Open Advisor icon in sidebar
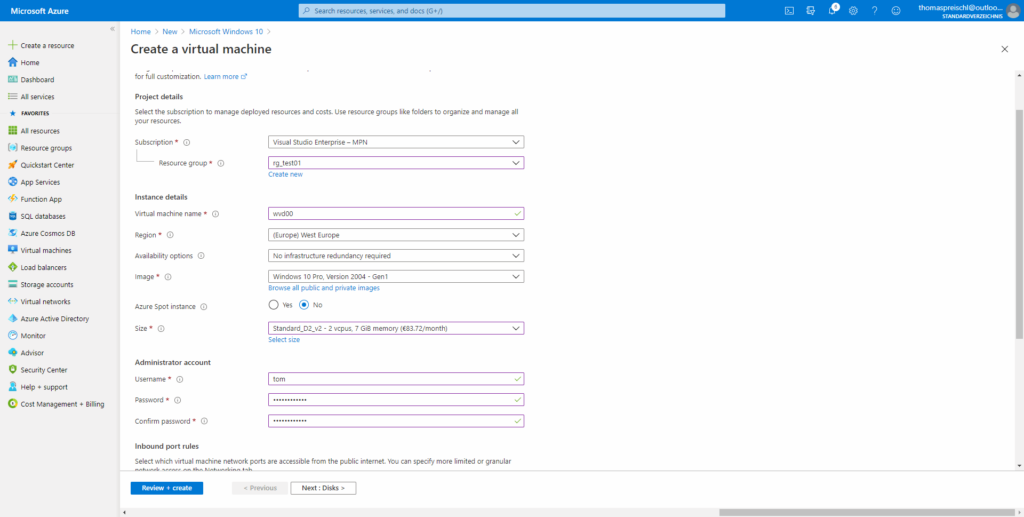1024x517 pixels. click(12, 352)
